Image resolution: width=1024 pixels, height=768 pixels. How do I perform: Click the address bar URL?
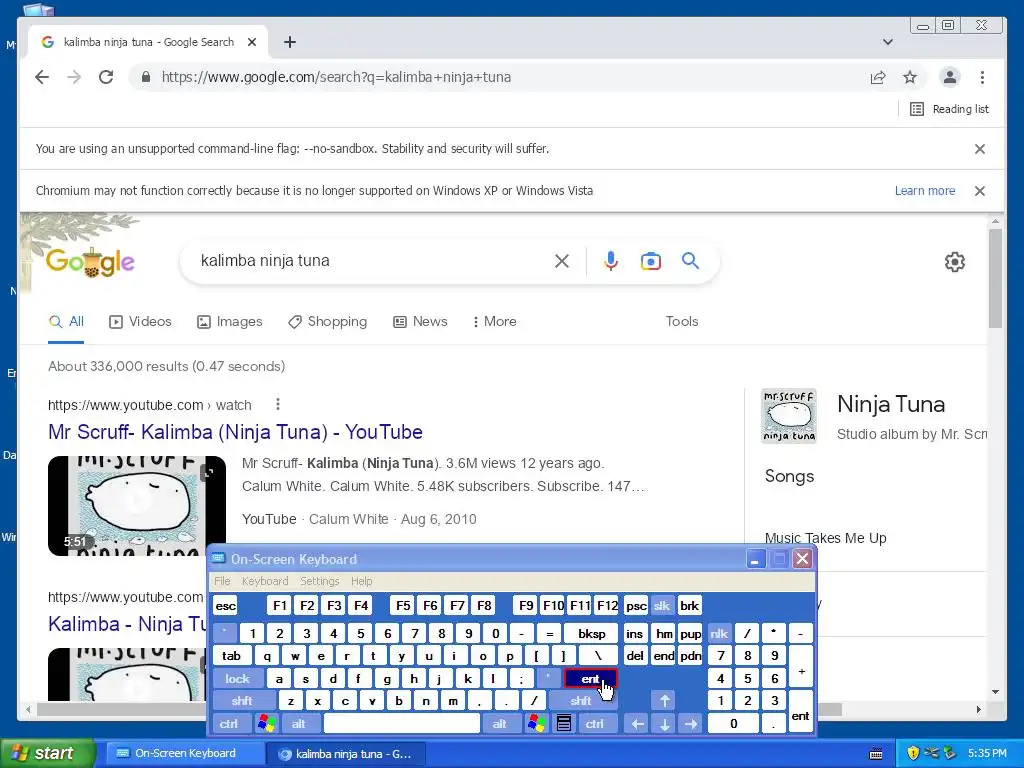pyautogui.click(x=336, y=77)
